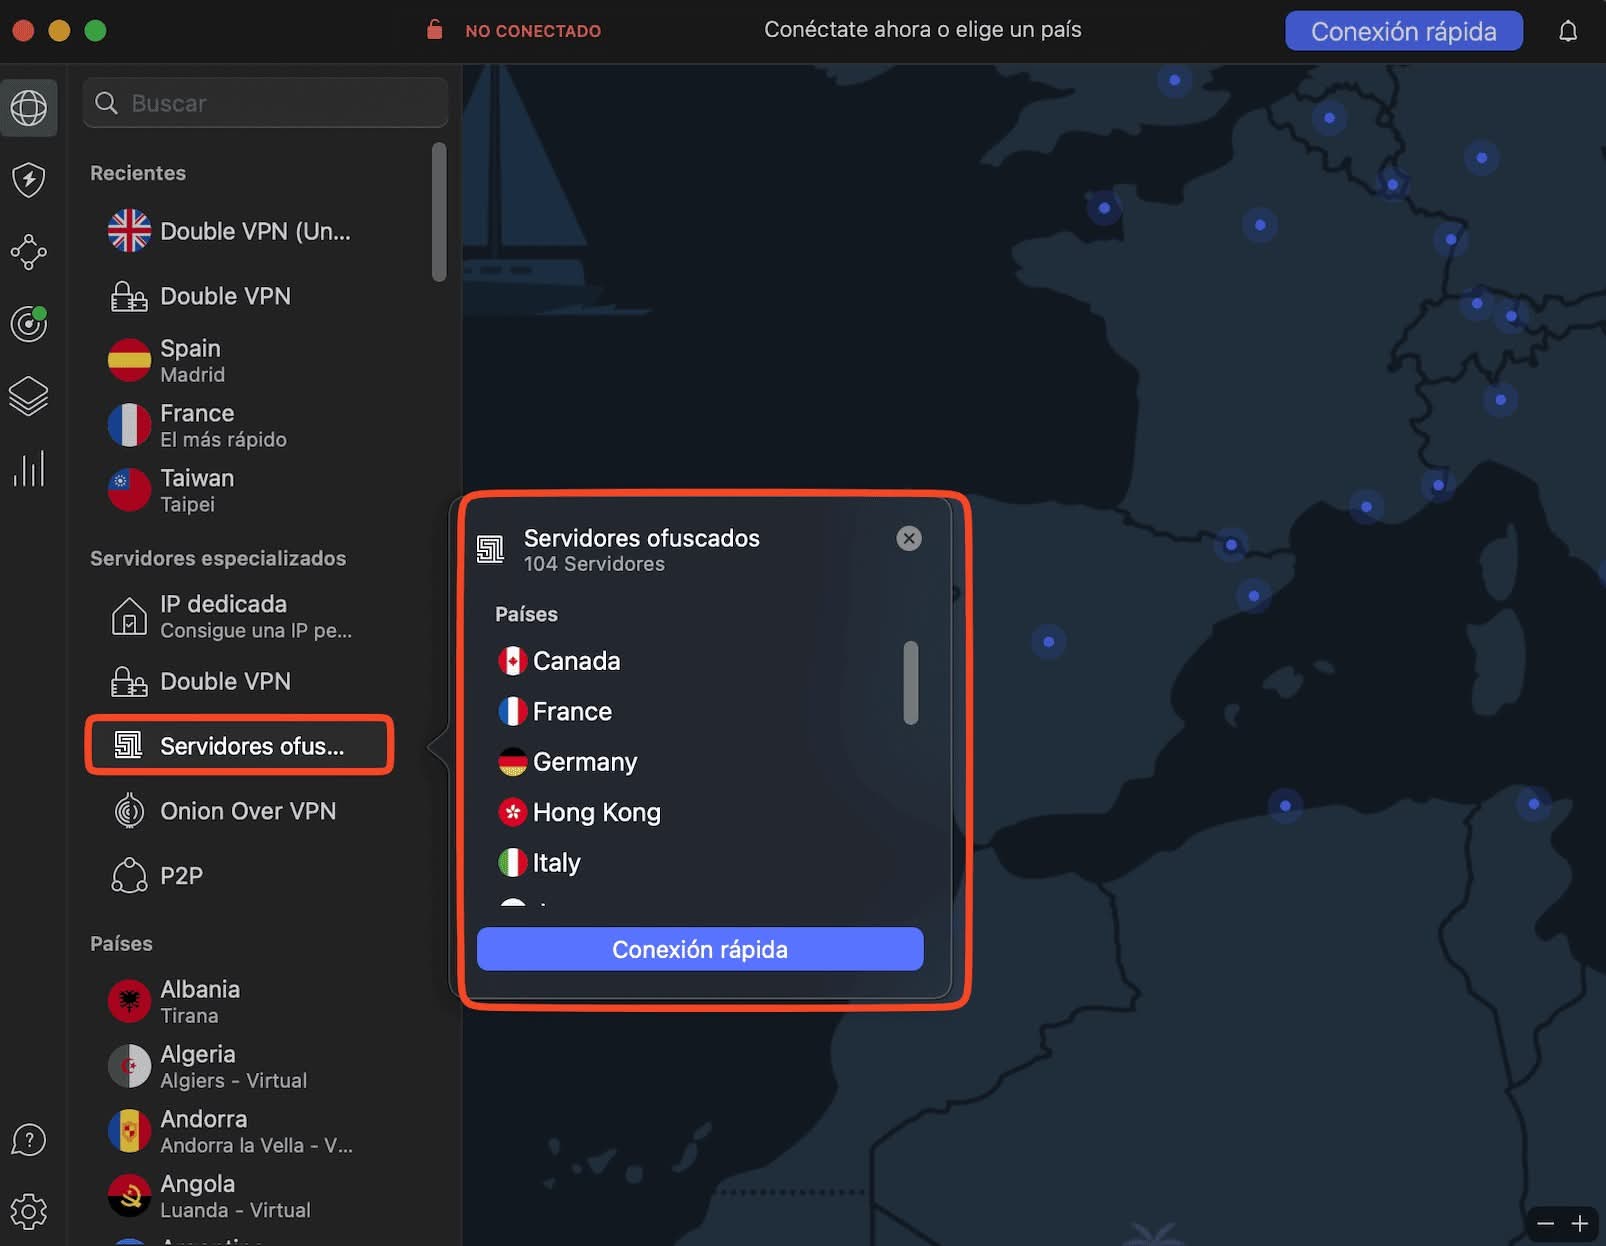Click the Buscar search field
The height and width of the screenshot is (1246, 1606).
(266, 103)
